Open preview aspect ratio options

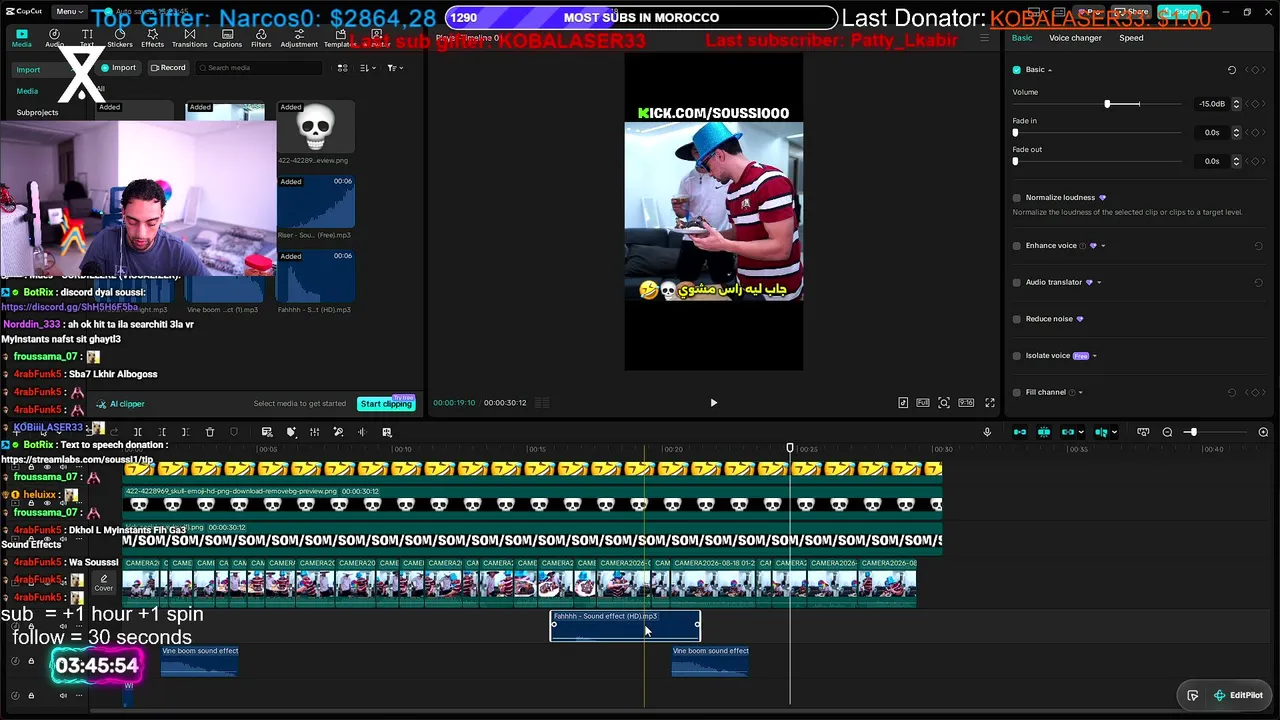click(966, 403)
